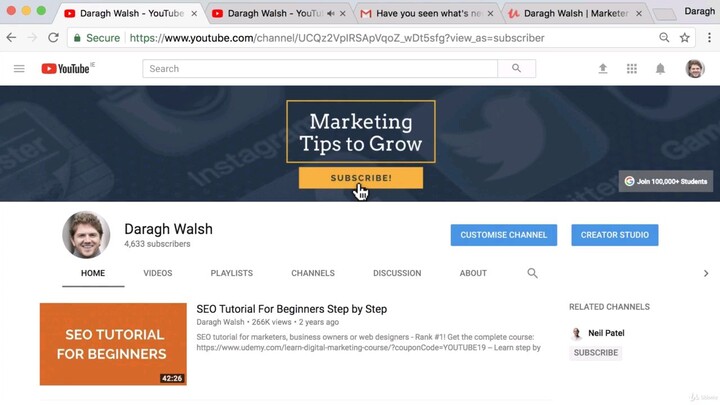The width and height of the screenshot is (720, 405).
Task: Click the CUSTOMISE CHANNEL button
Action: 504,235
